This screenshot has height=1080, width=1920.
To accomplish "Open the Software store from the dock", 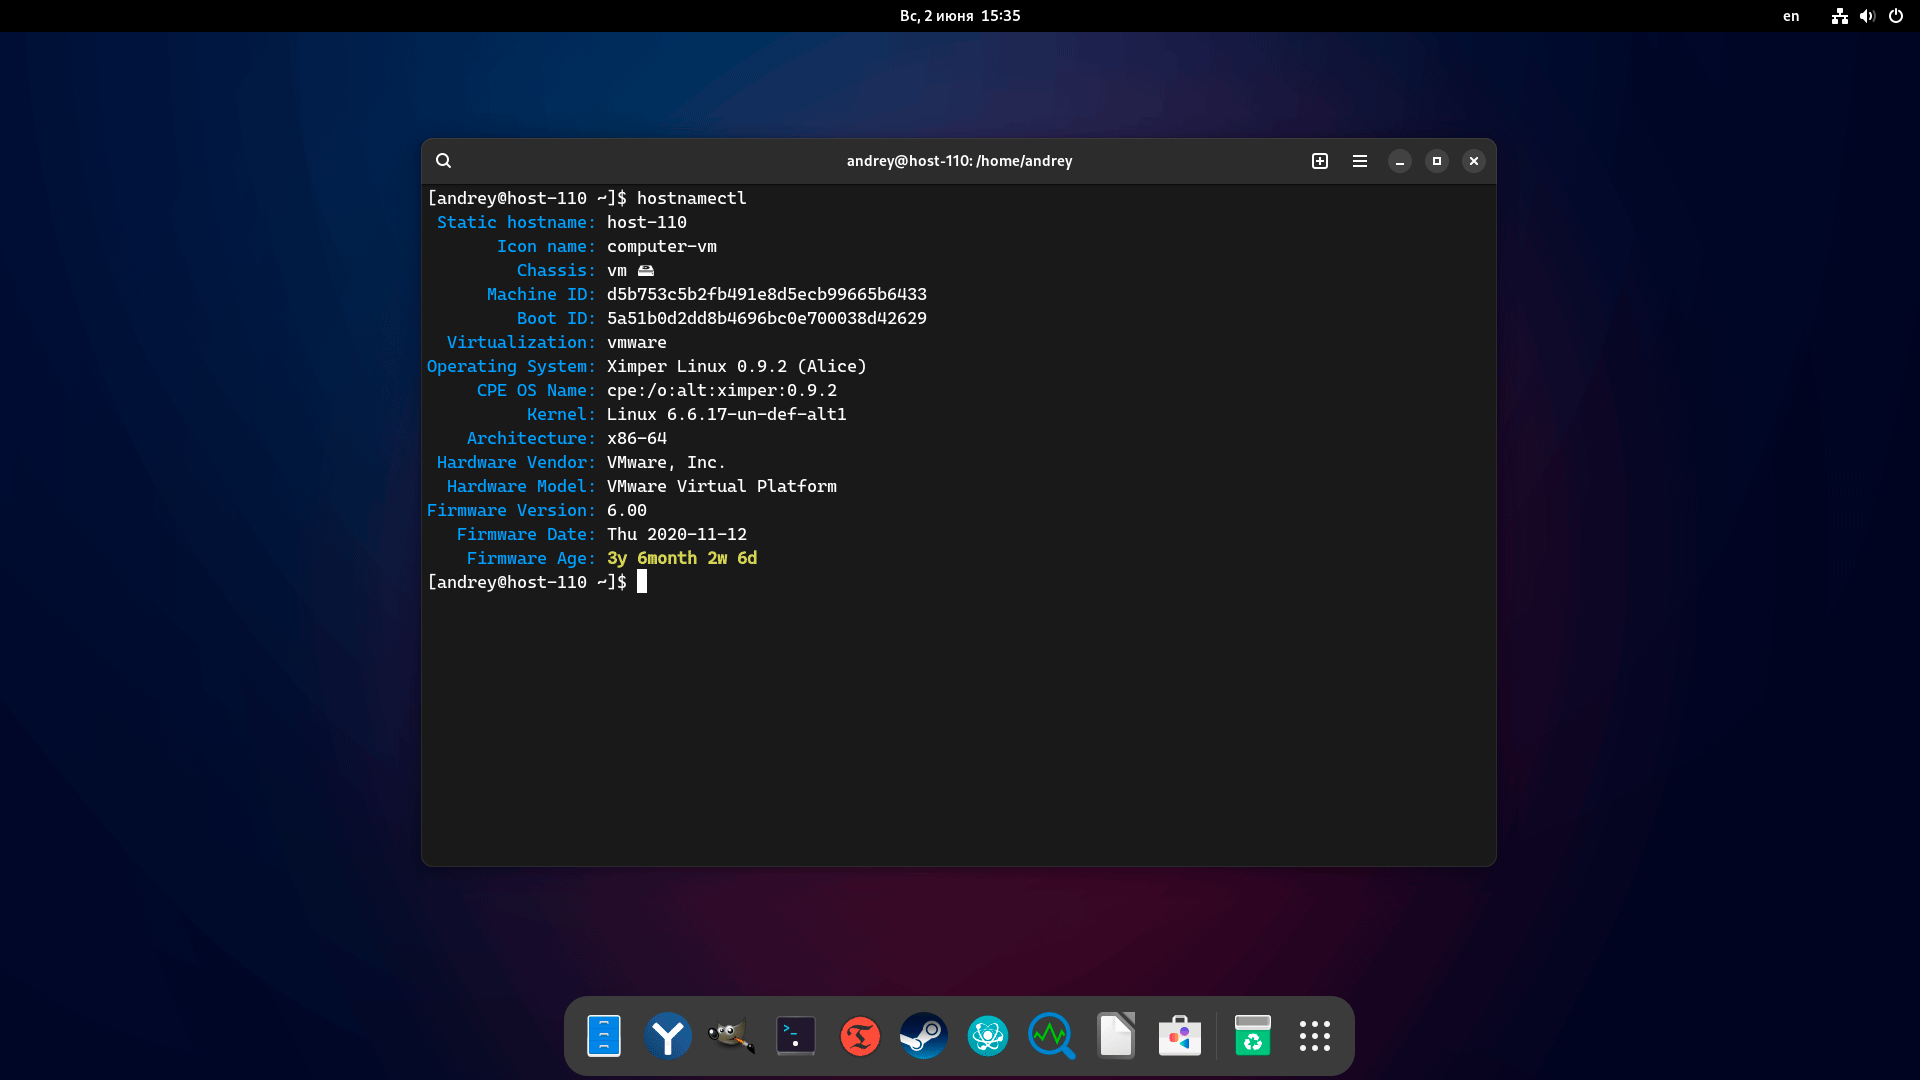I will [1180, 1036].
